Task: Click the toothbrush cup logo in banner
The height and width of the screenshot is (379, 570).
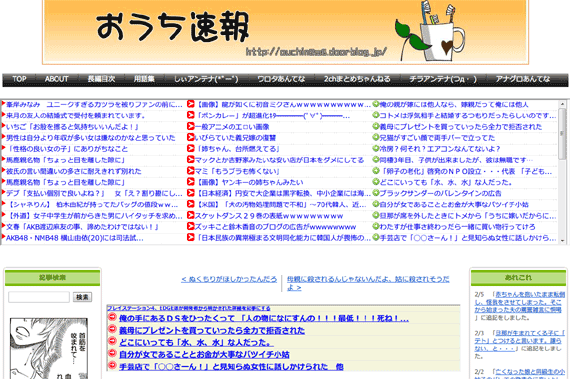Action: pyautogui.click(x=430, y=32)
